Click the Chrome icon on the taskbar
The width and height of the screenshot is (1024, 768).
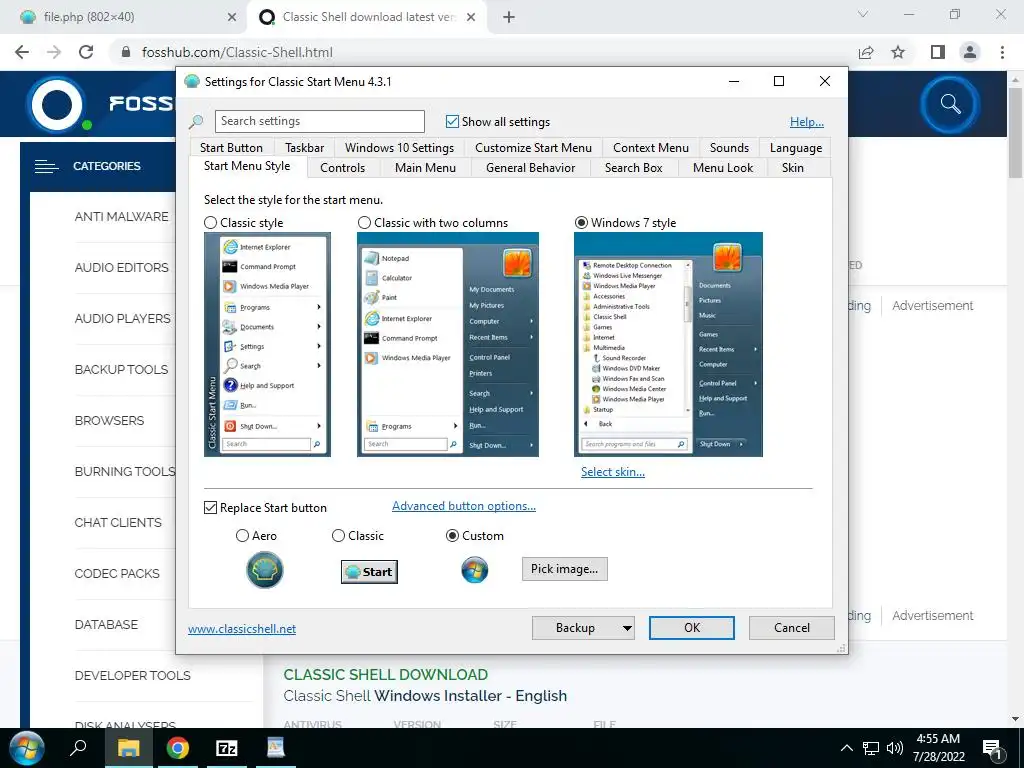(x=177, y=748)
